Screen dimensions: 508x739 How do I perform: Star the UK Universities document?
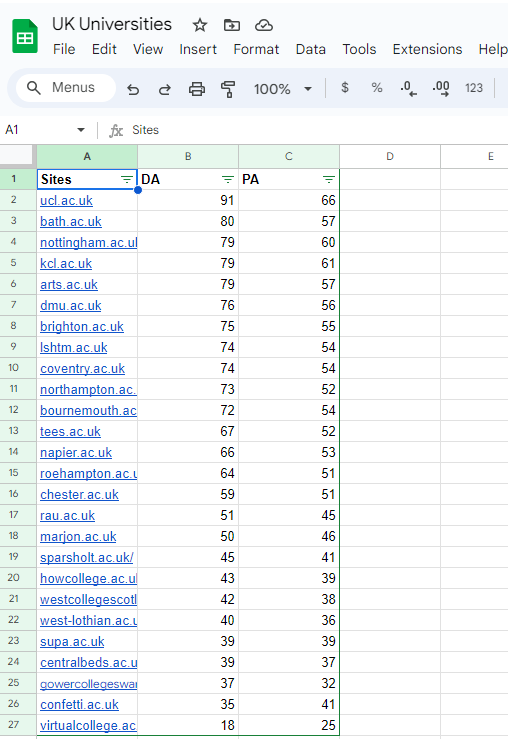coord(200,25)
